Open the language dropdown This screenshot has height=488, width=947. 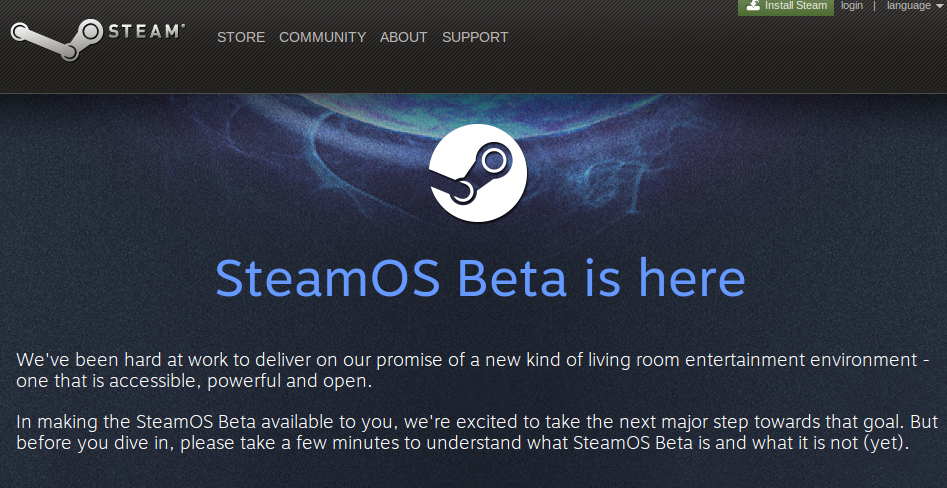click(912, 5)
